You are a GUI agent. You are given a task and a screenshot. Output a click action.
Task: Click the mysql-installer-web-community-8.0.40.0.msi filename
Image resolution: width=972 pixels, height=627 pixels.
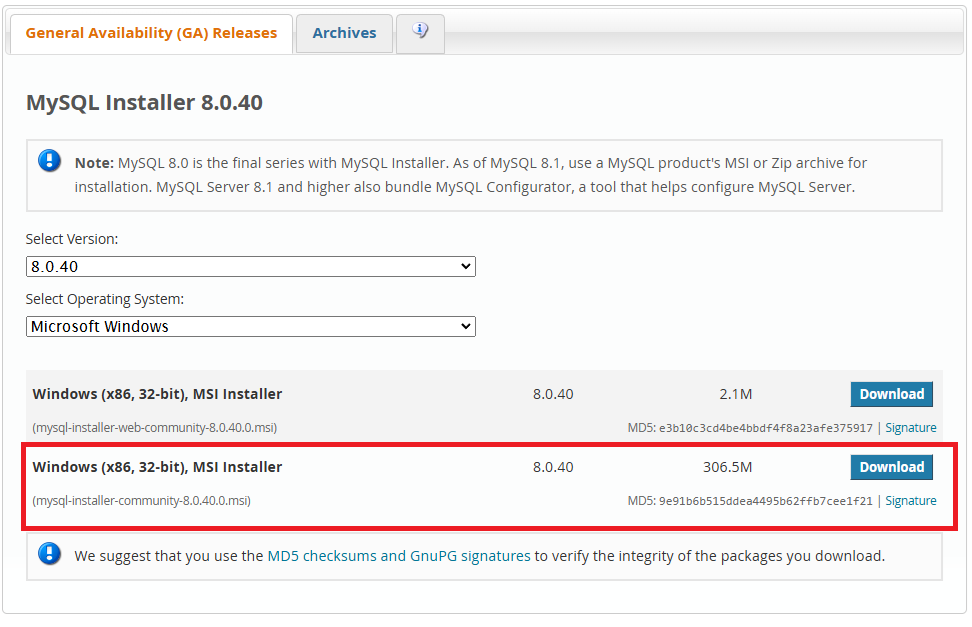click(x=155, y=428)
